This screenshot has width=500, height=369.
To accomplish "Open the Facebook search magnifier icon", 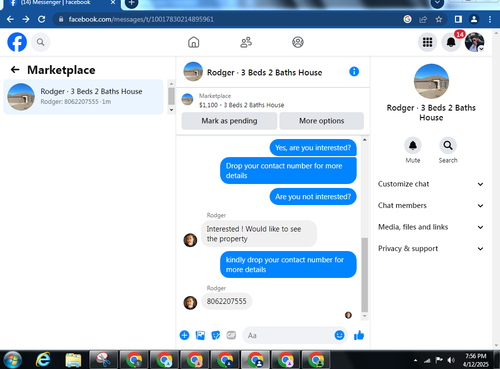I will pyautogui.click(x=41, y=42).
